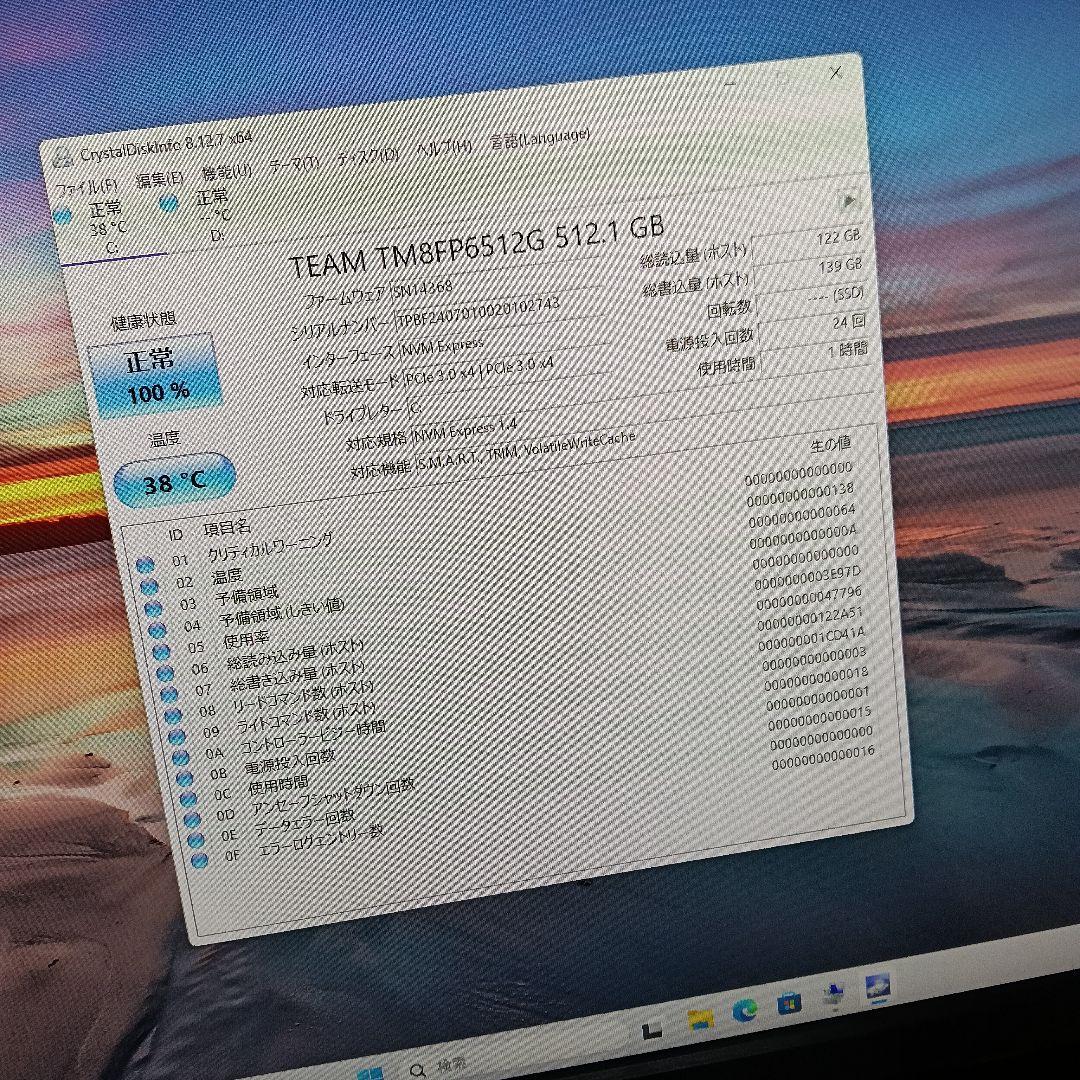Click the 38 °C temperature button

click(174, 481)
